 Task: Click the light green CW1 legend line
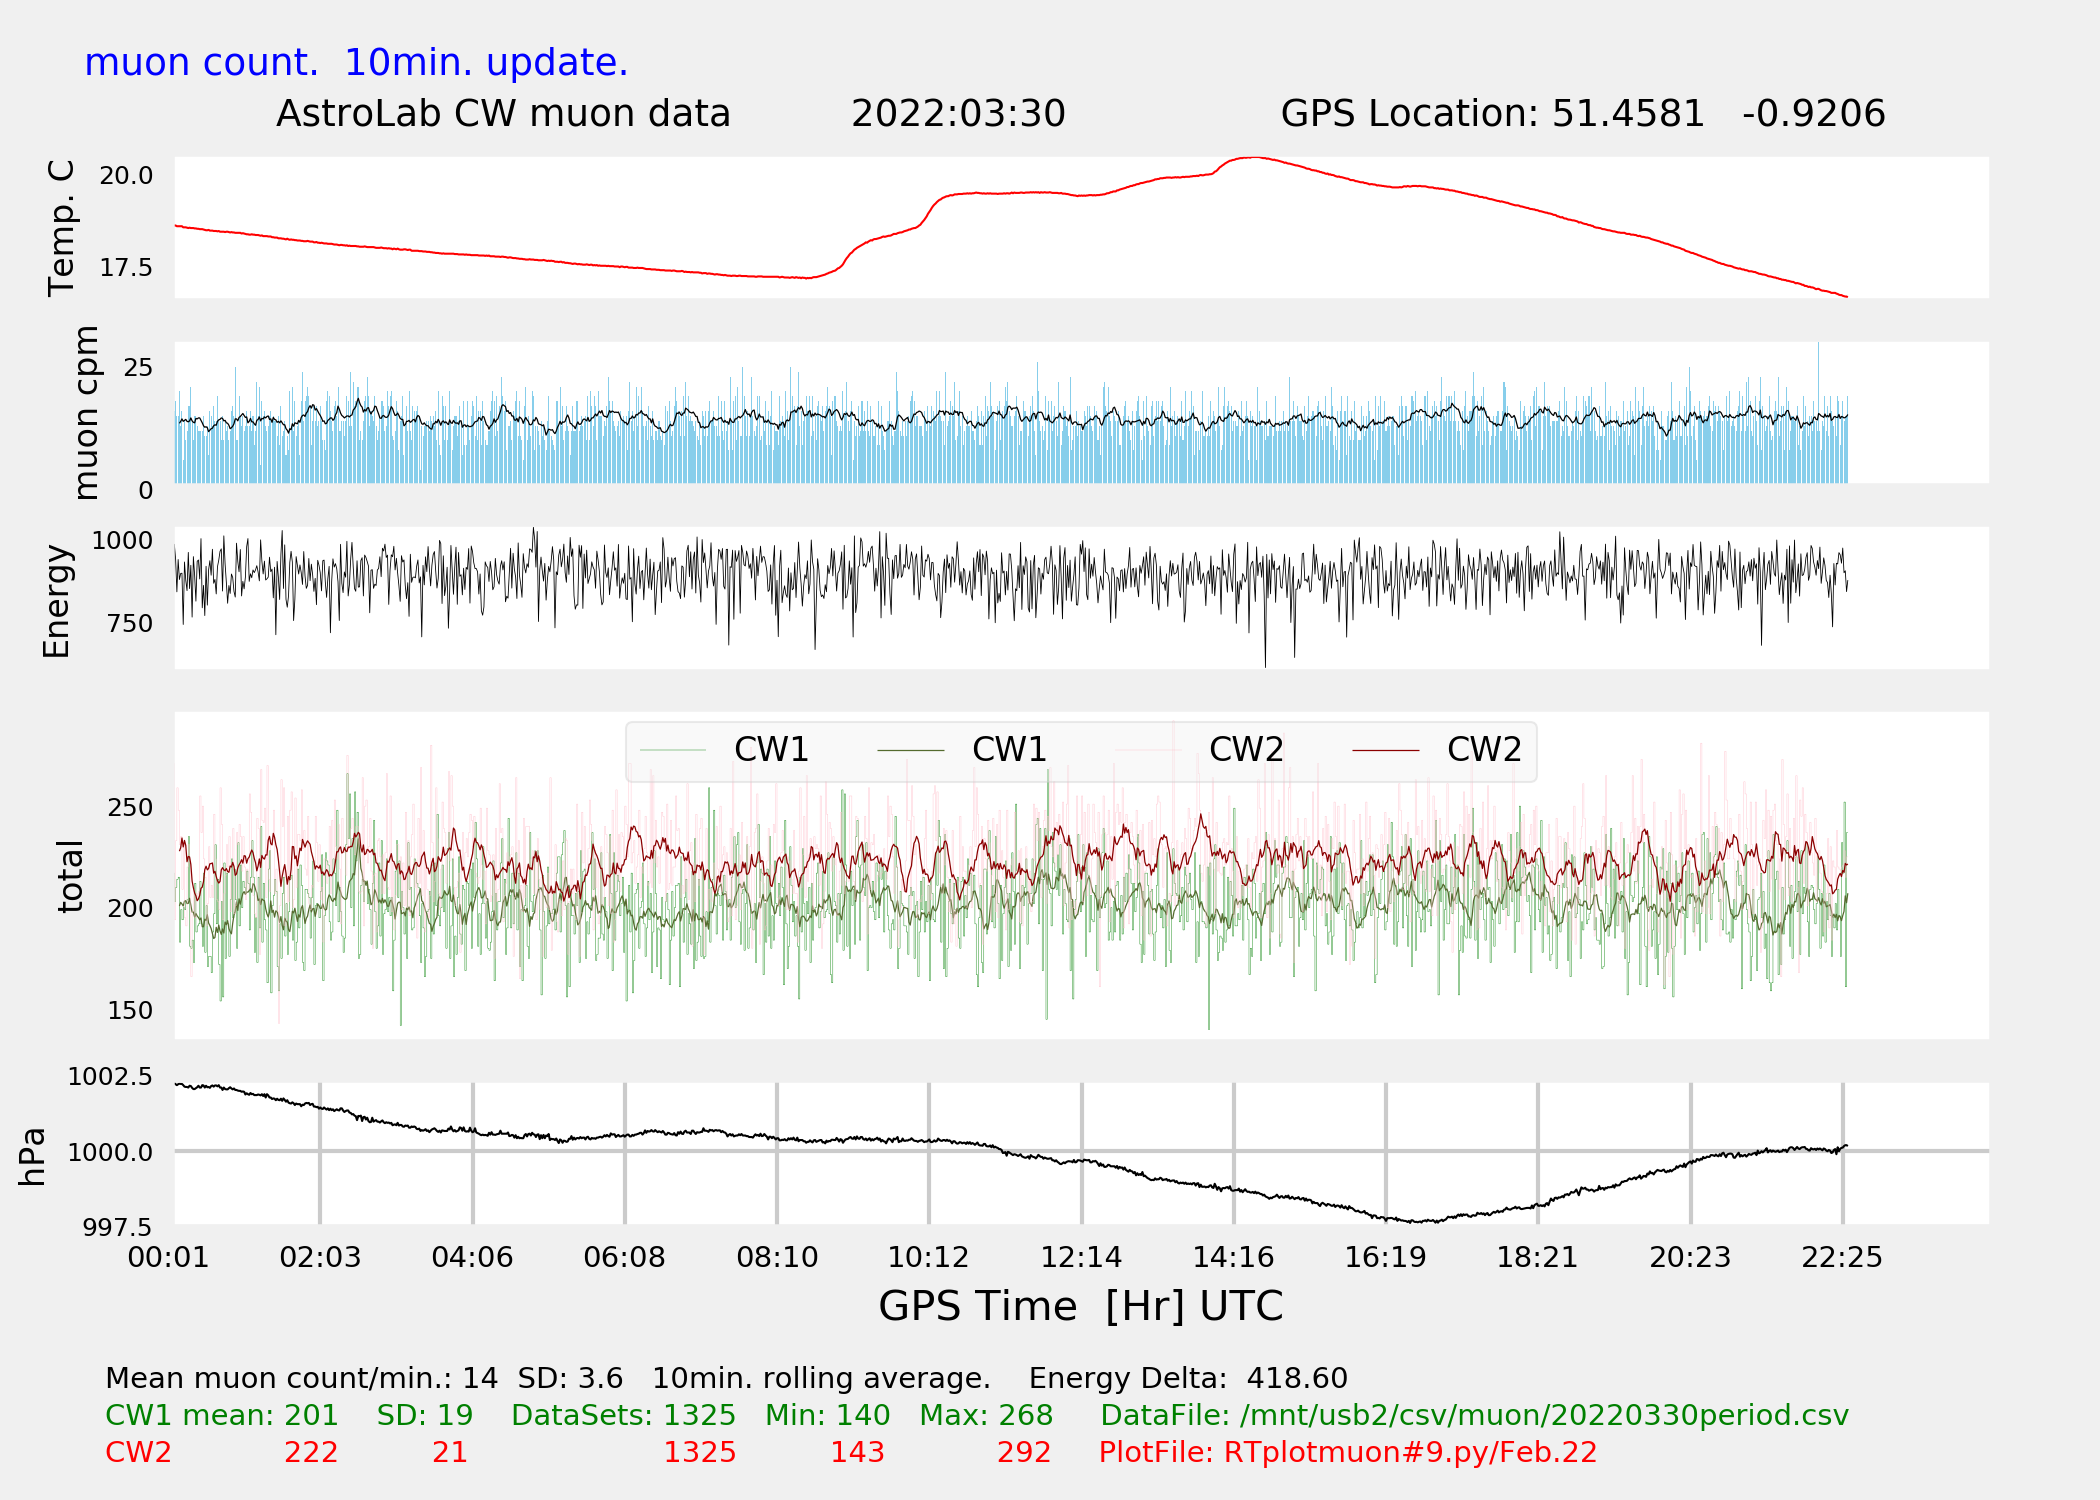673,750
